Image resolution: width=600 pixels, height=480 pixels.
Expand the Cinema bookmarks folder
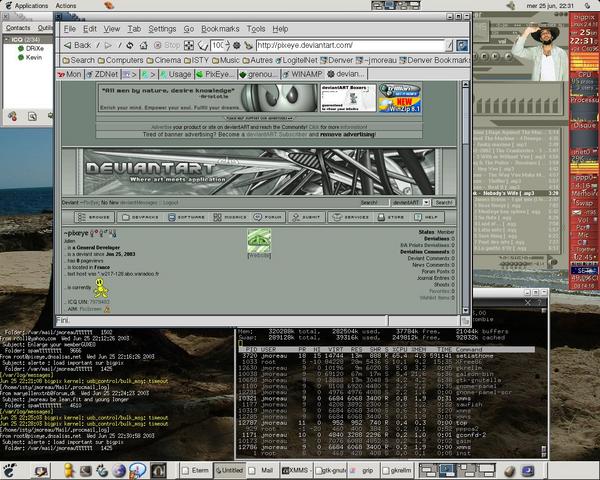[x=163, y=60]
